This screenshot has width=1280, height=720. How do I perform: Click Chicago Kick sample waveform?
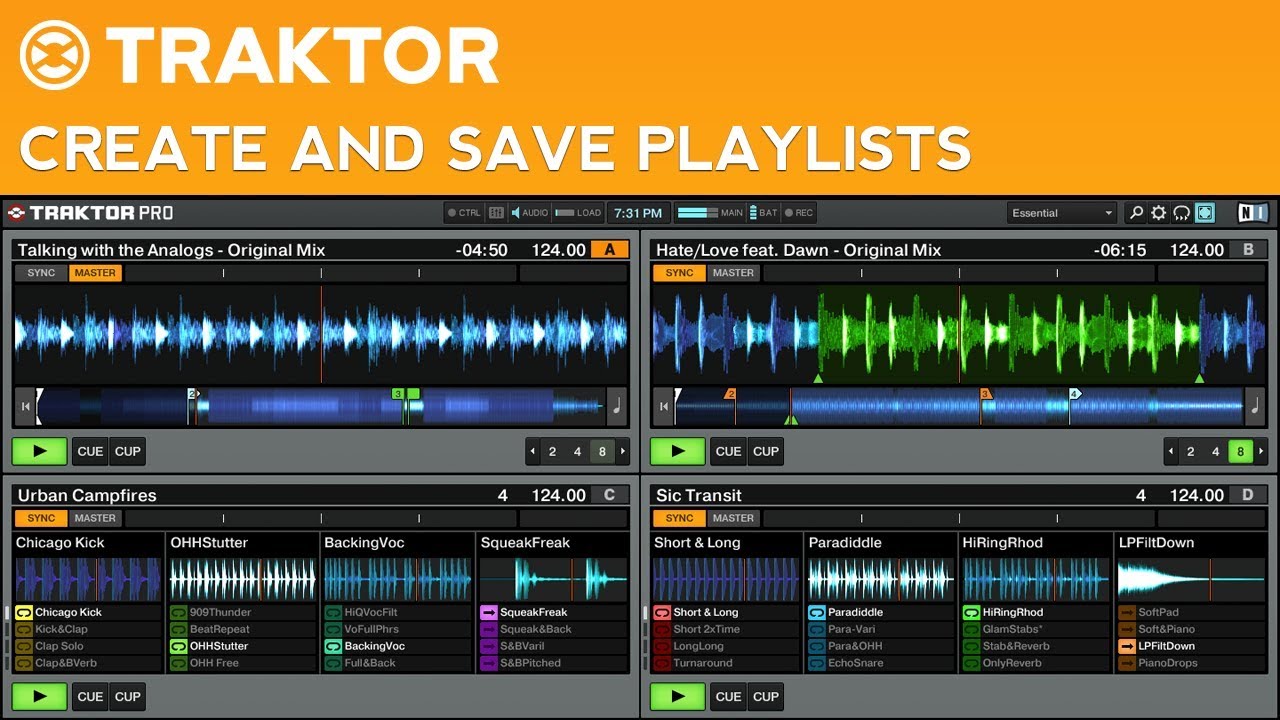89,579
